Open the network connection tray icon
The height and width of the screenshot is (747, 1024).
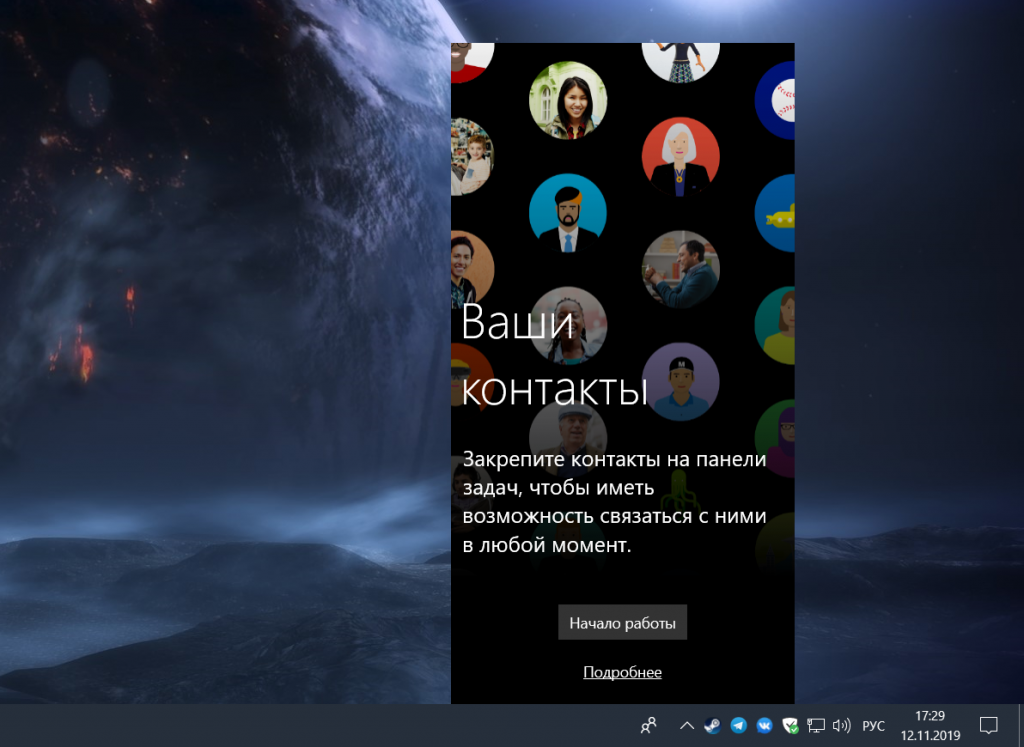point(816,725)
